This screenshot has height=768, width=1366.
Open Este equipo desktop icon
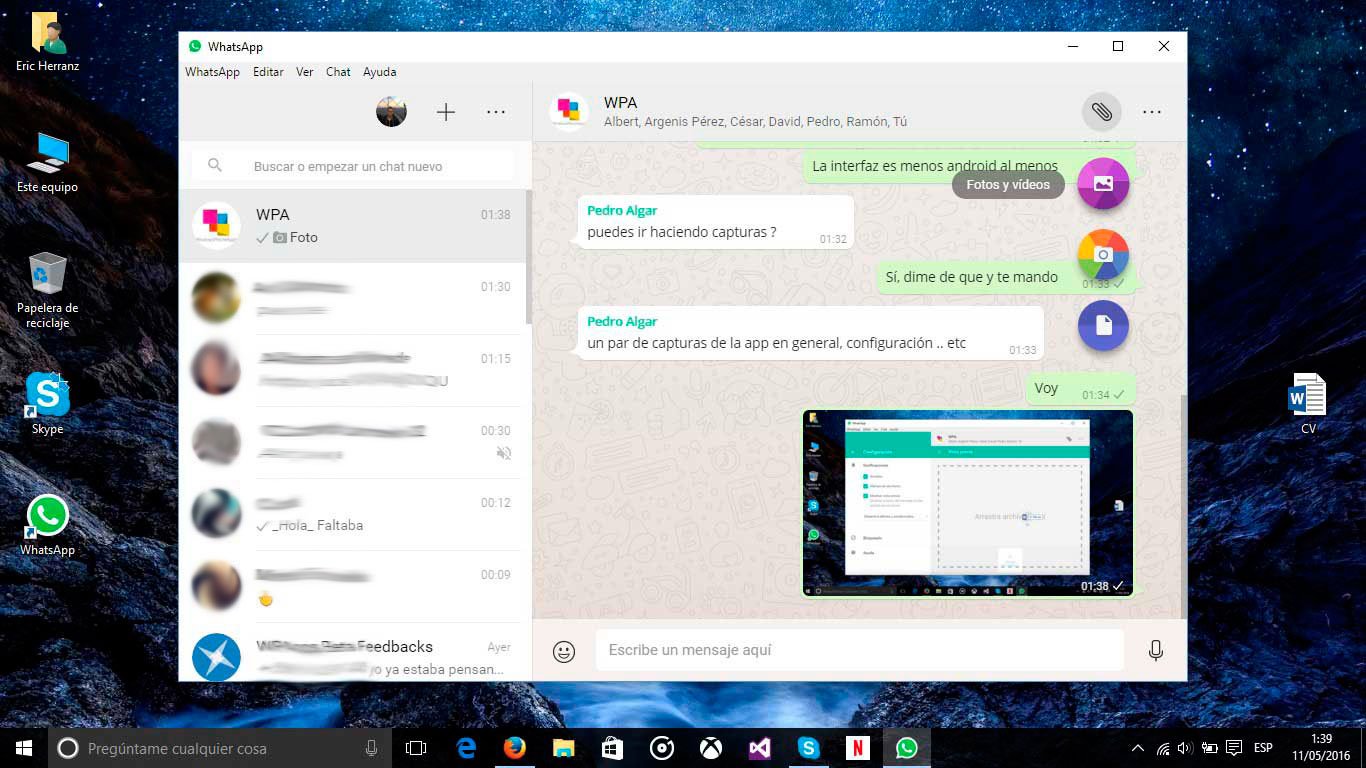[x=47, y=163]
